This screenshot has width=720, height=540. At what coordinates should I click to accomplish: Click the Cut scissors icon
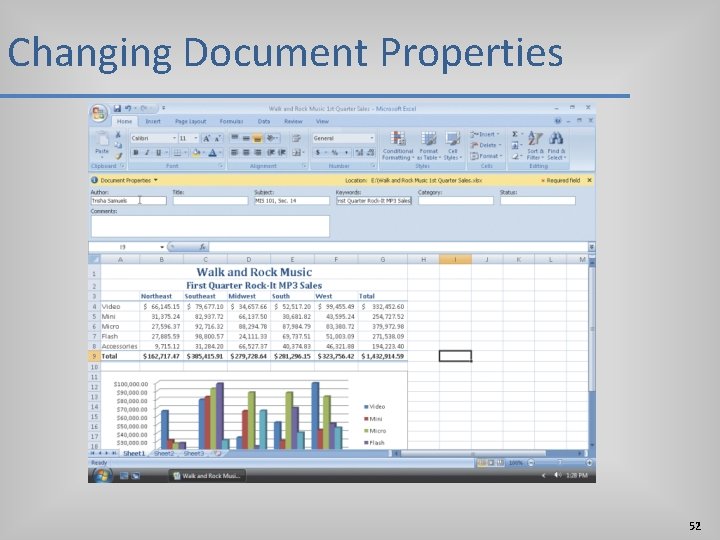coord(118,135)
